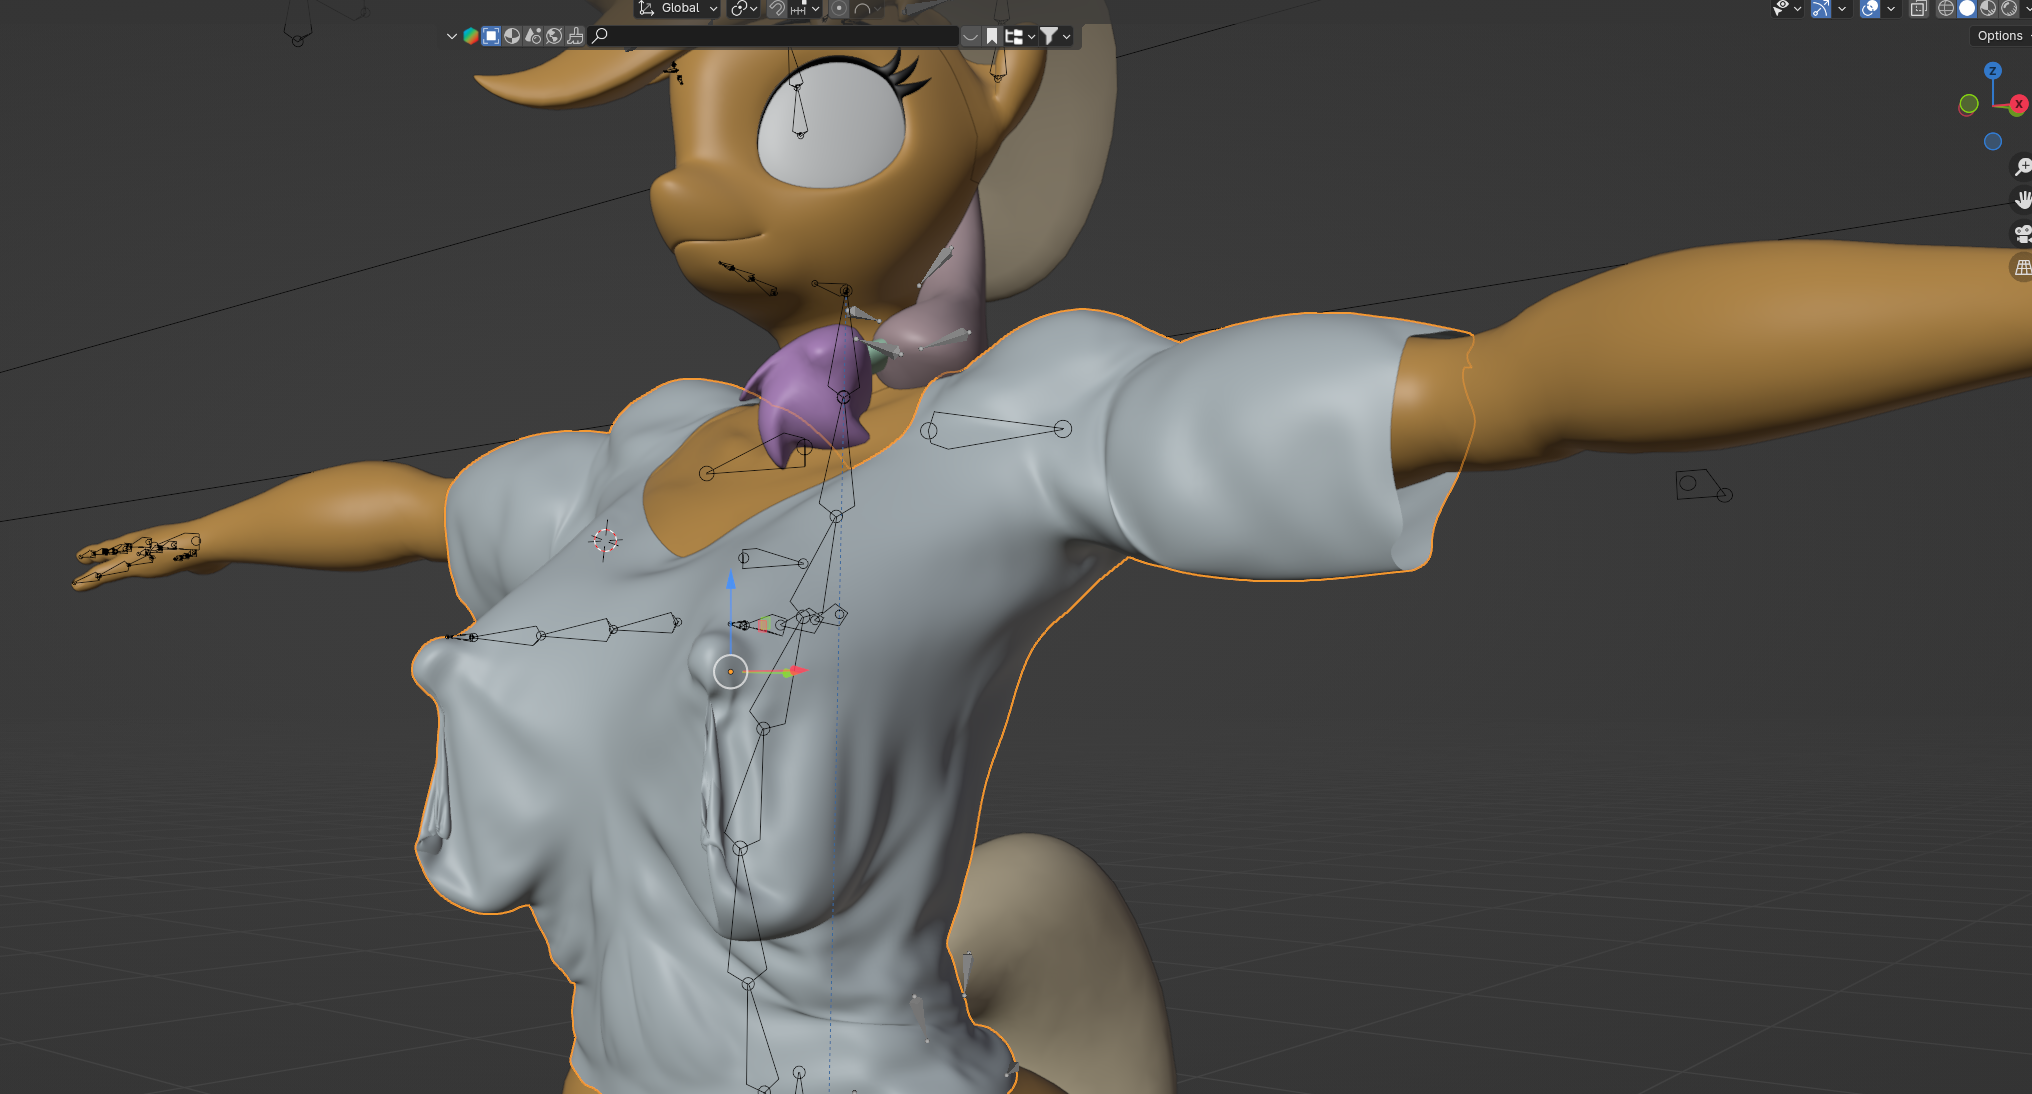Screen dimensions: 2032x1094
Task: Switch perspective/orthographic grid icon
Action: [x=2022, y=267]
